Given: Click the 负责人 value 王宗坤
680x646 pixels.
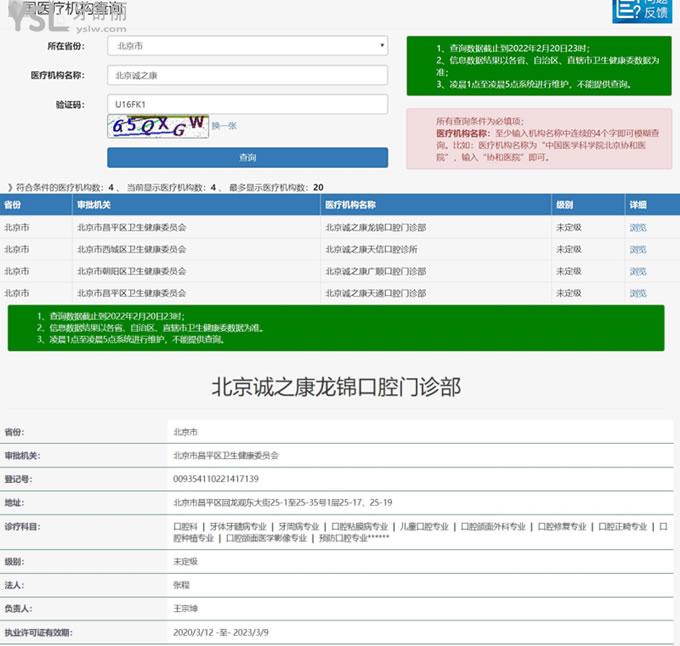Looking at the screenshot, I should click(x=186, y=608).
